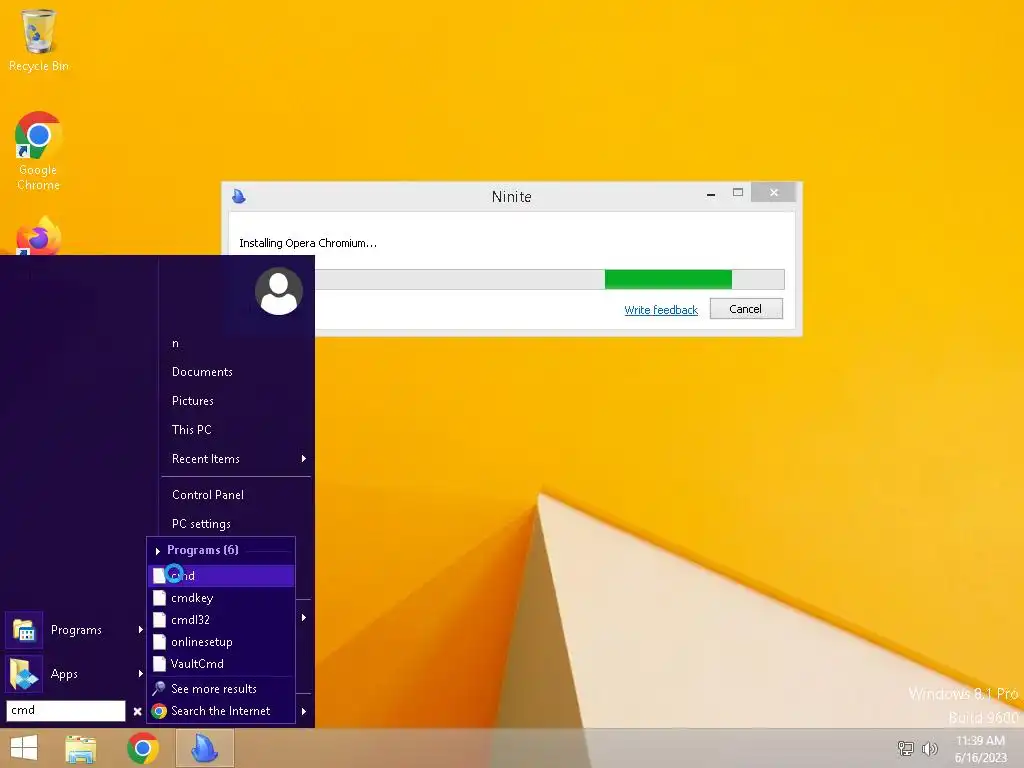Open the taskbar clock and date

981,749
